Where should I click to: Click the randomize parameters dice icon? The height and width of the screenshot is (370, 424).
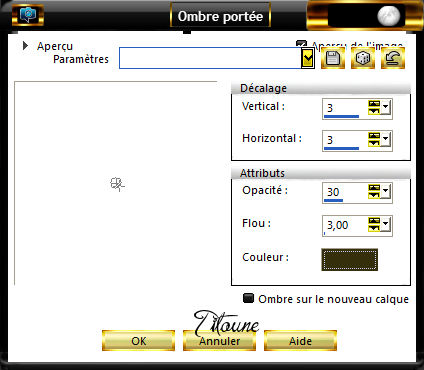click(363, 58)
